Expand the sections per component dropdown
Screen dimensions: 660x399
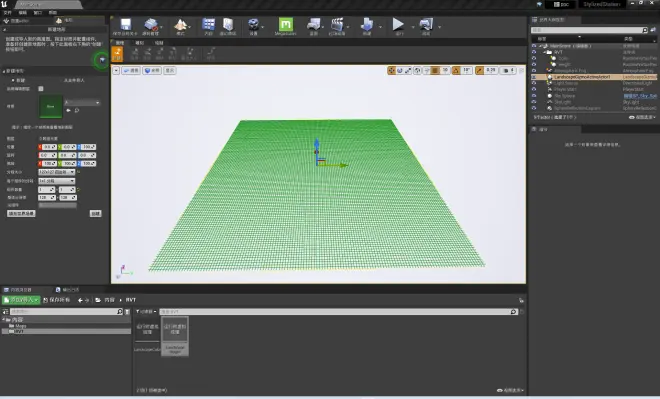tap(56, 181)
